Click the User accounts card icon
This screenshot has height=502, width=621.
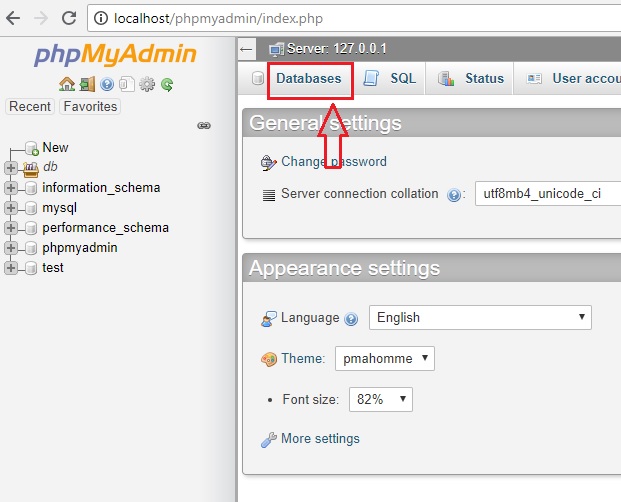coord(534,78)
